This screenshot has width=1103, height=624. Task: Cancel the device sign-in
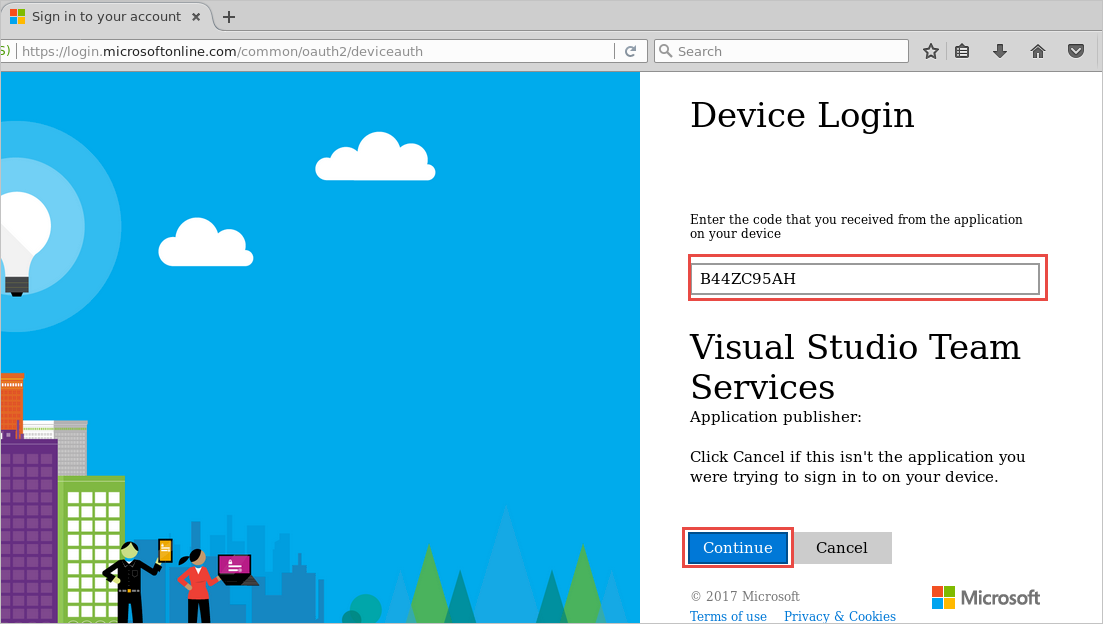(842, 547)
